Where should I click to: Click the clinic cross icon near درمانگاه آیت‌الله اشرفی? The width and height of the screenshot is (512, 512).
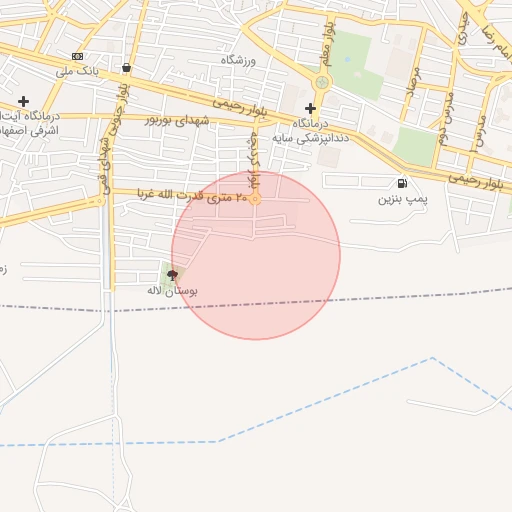tap(23, 101)
